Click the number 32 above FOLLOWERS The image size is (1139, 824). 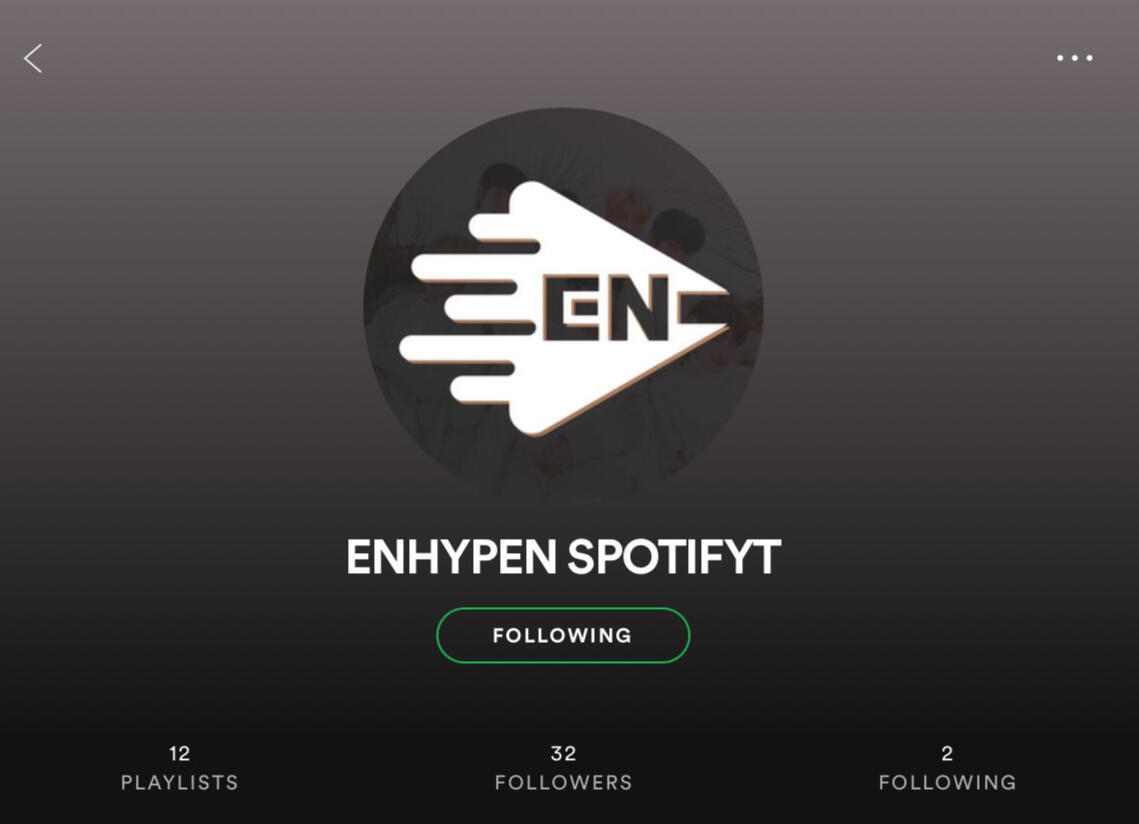click(x=564, y=754)
